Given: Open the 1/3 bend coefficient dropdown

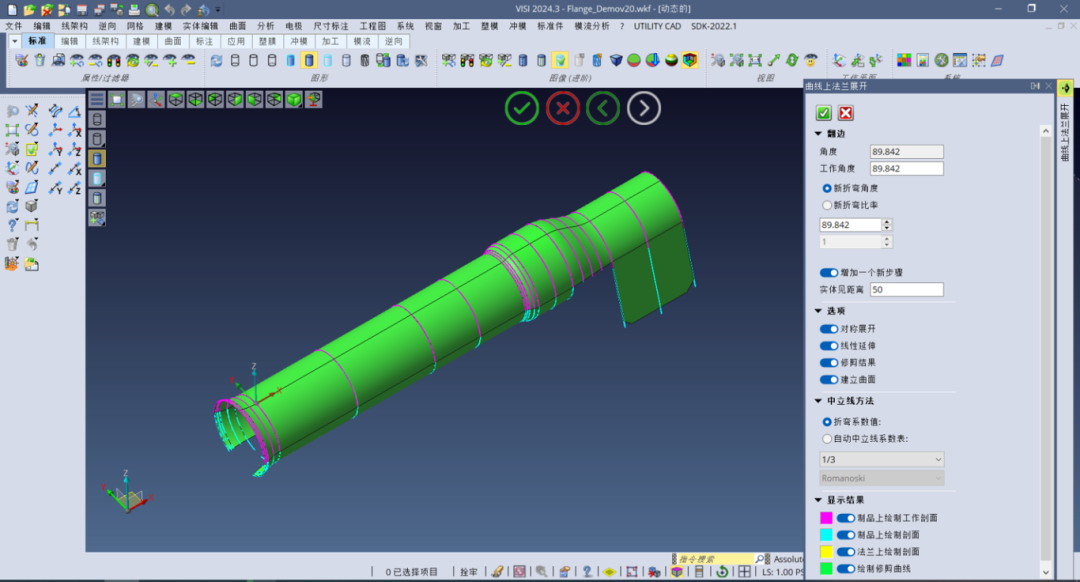Looking at the screenshot, I should (x=882, y=459).
